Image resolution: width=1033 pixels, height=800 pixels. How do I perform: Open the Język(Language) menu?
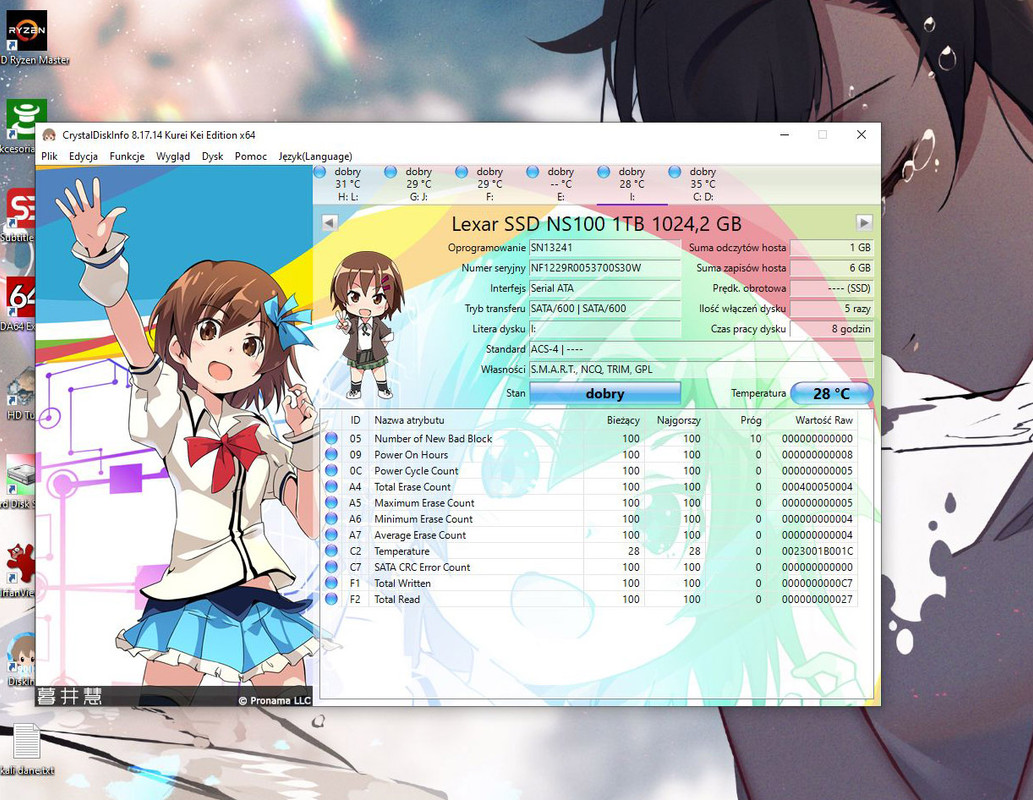pyautogui.click(x=315, y=156)
